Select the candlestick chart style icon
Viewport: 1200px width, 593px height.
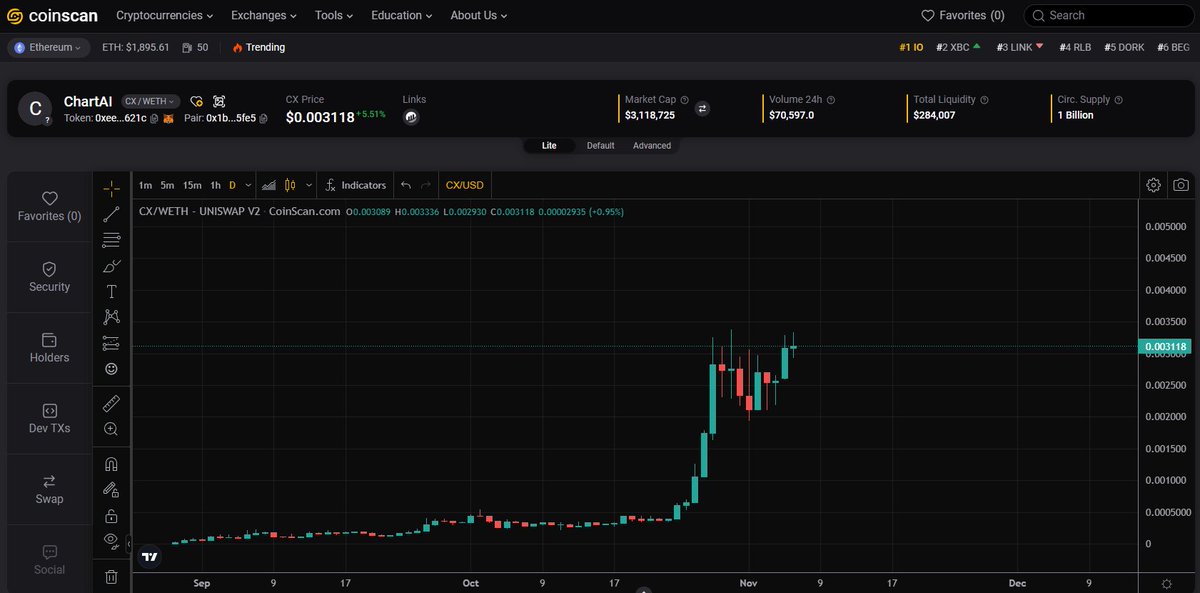pyautogui.click(x=291, y=185)
